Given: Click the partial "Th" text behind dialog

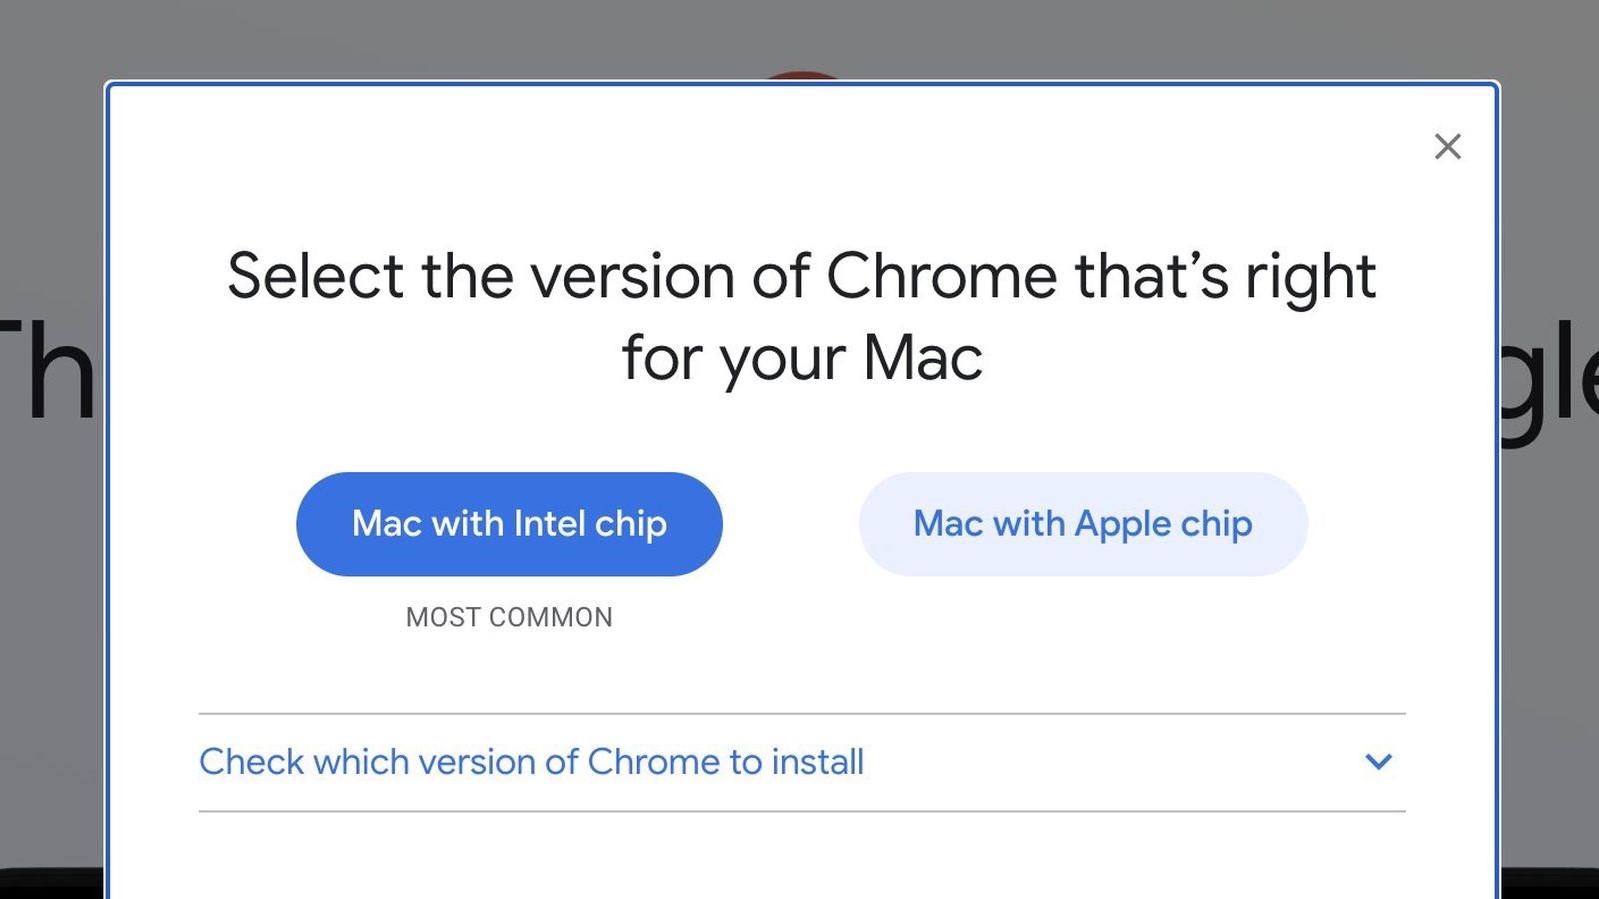Looking at the screenshot, I should pos(48,372).
